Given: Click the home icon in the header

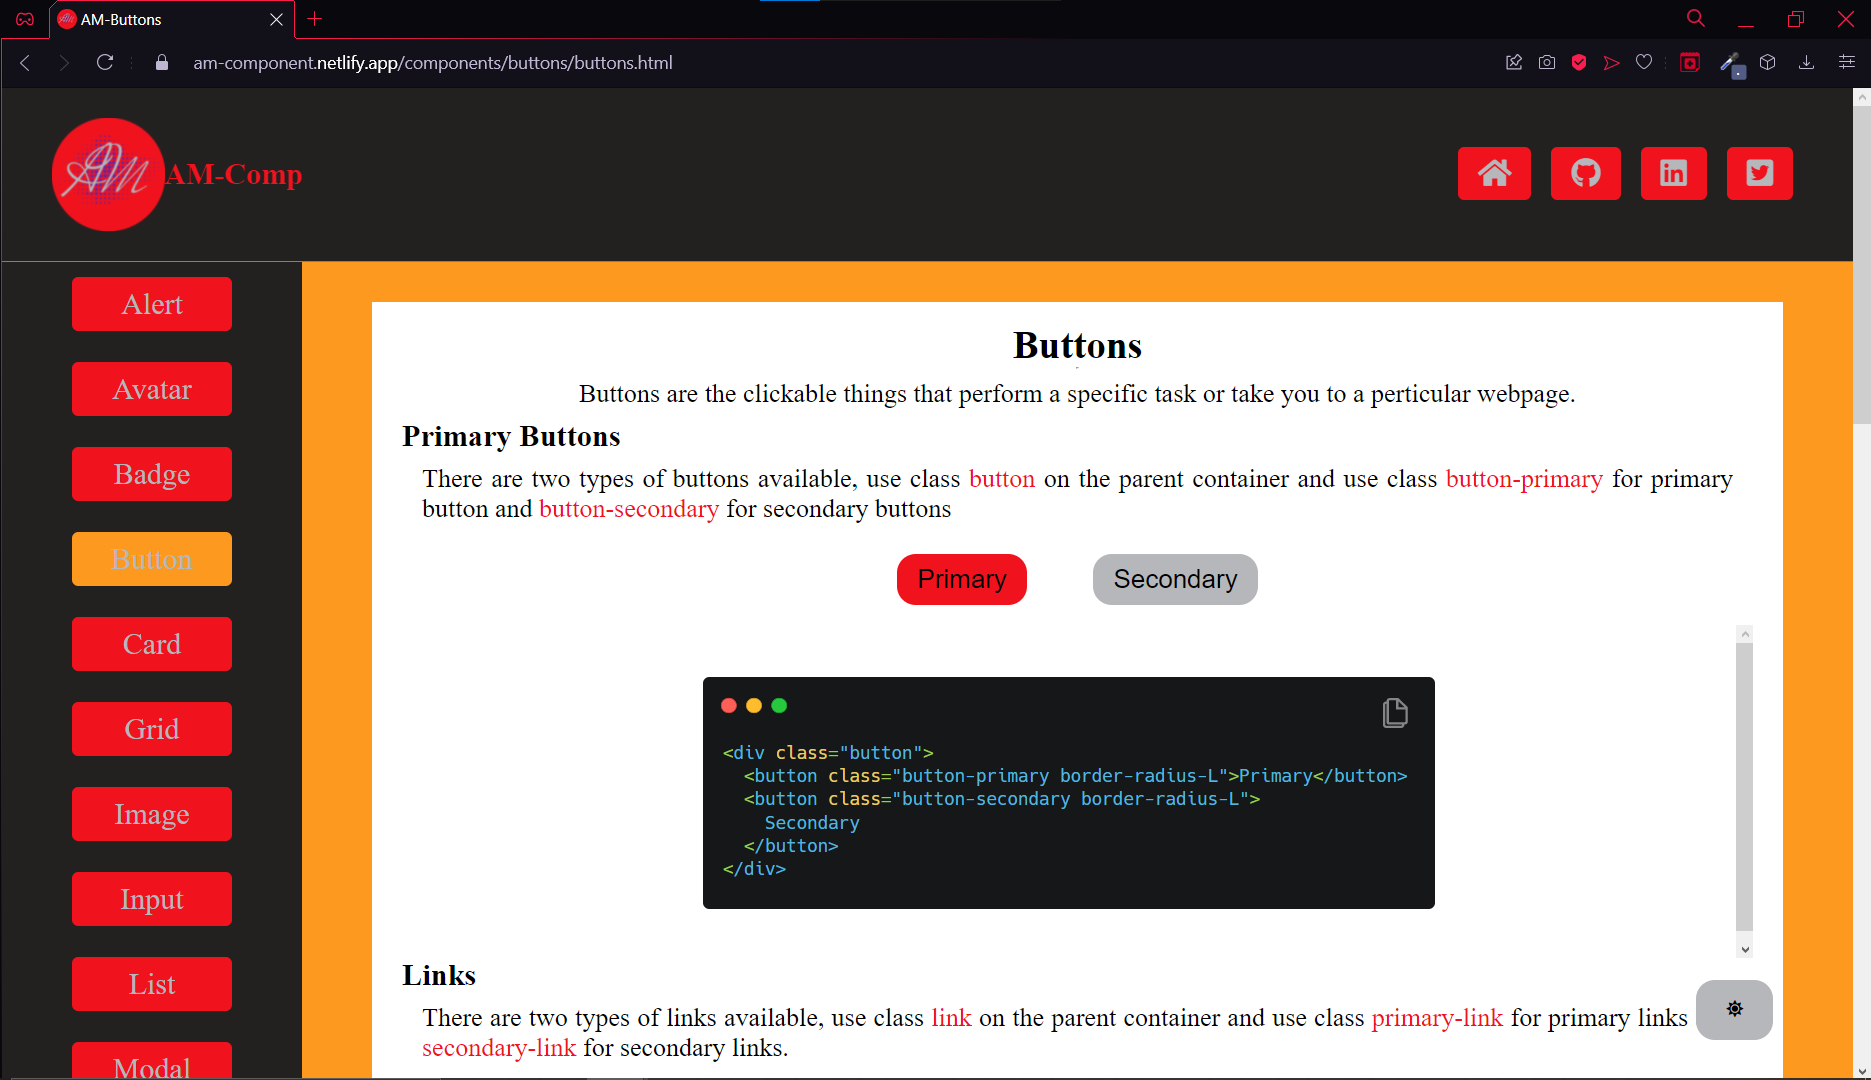Looking at the screenshot, I should click(1494, 173).
